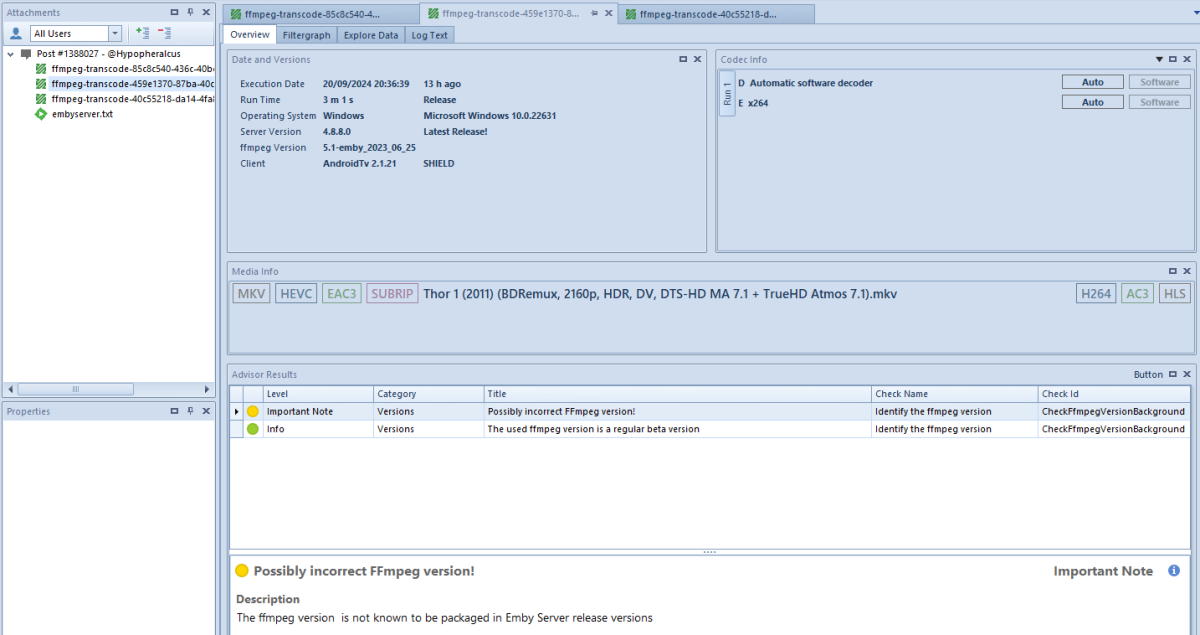Click the H264 output codec badge
1200x635 pixels.
1095,293
